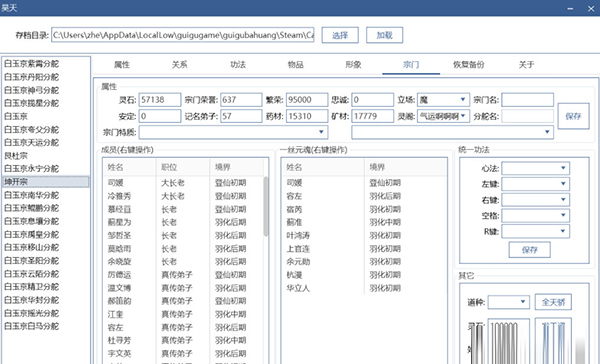Open the 空格 skill dropdown
This screenshot has width=600, height=364.
(535, 215)
